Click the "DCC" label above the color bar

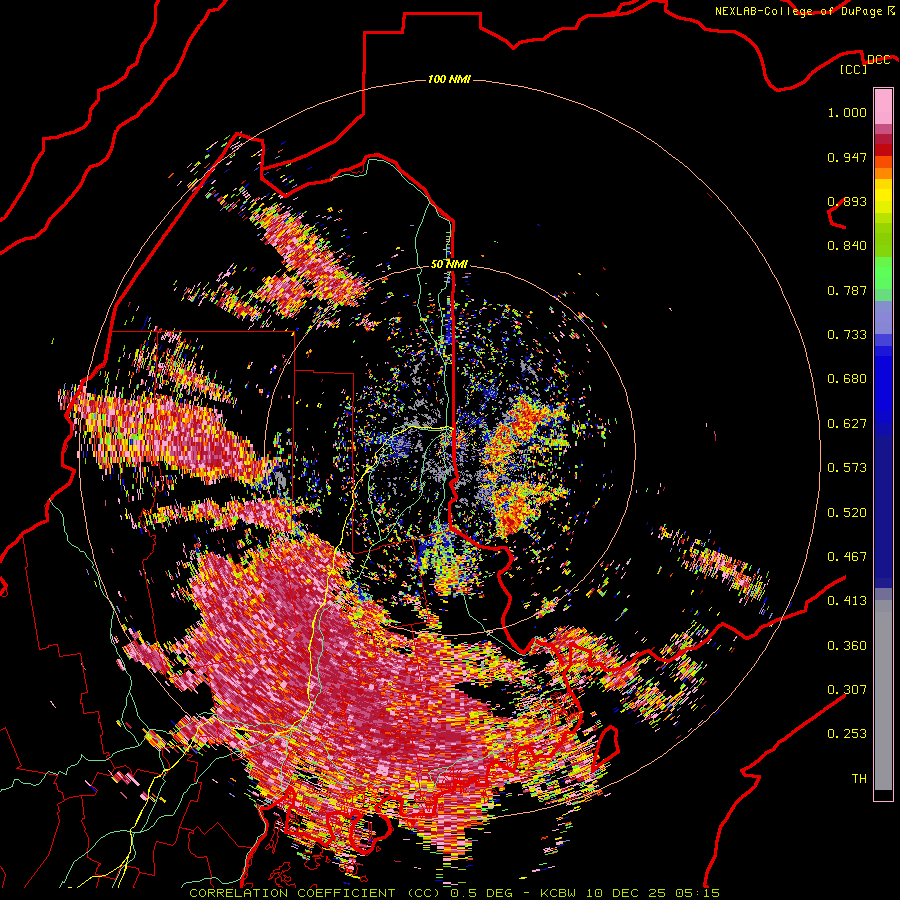click(878, 60)
